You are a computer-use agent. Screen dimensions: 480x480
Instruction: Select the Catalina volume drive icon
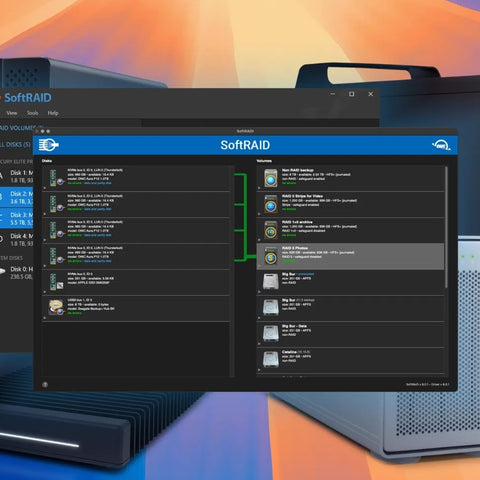point(271,360)
